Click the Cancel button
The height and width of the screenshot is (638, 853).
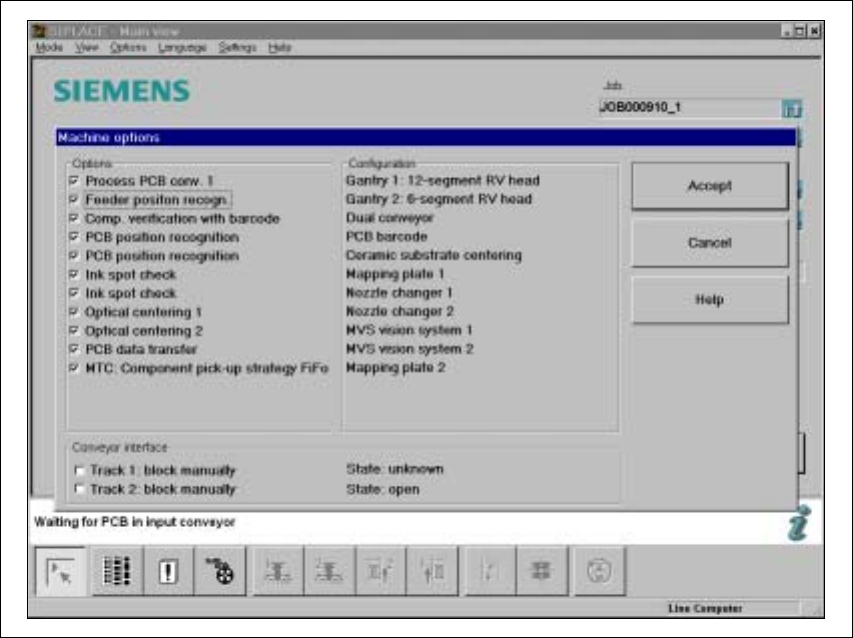tap(709, 243)
